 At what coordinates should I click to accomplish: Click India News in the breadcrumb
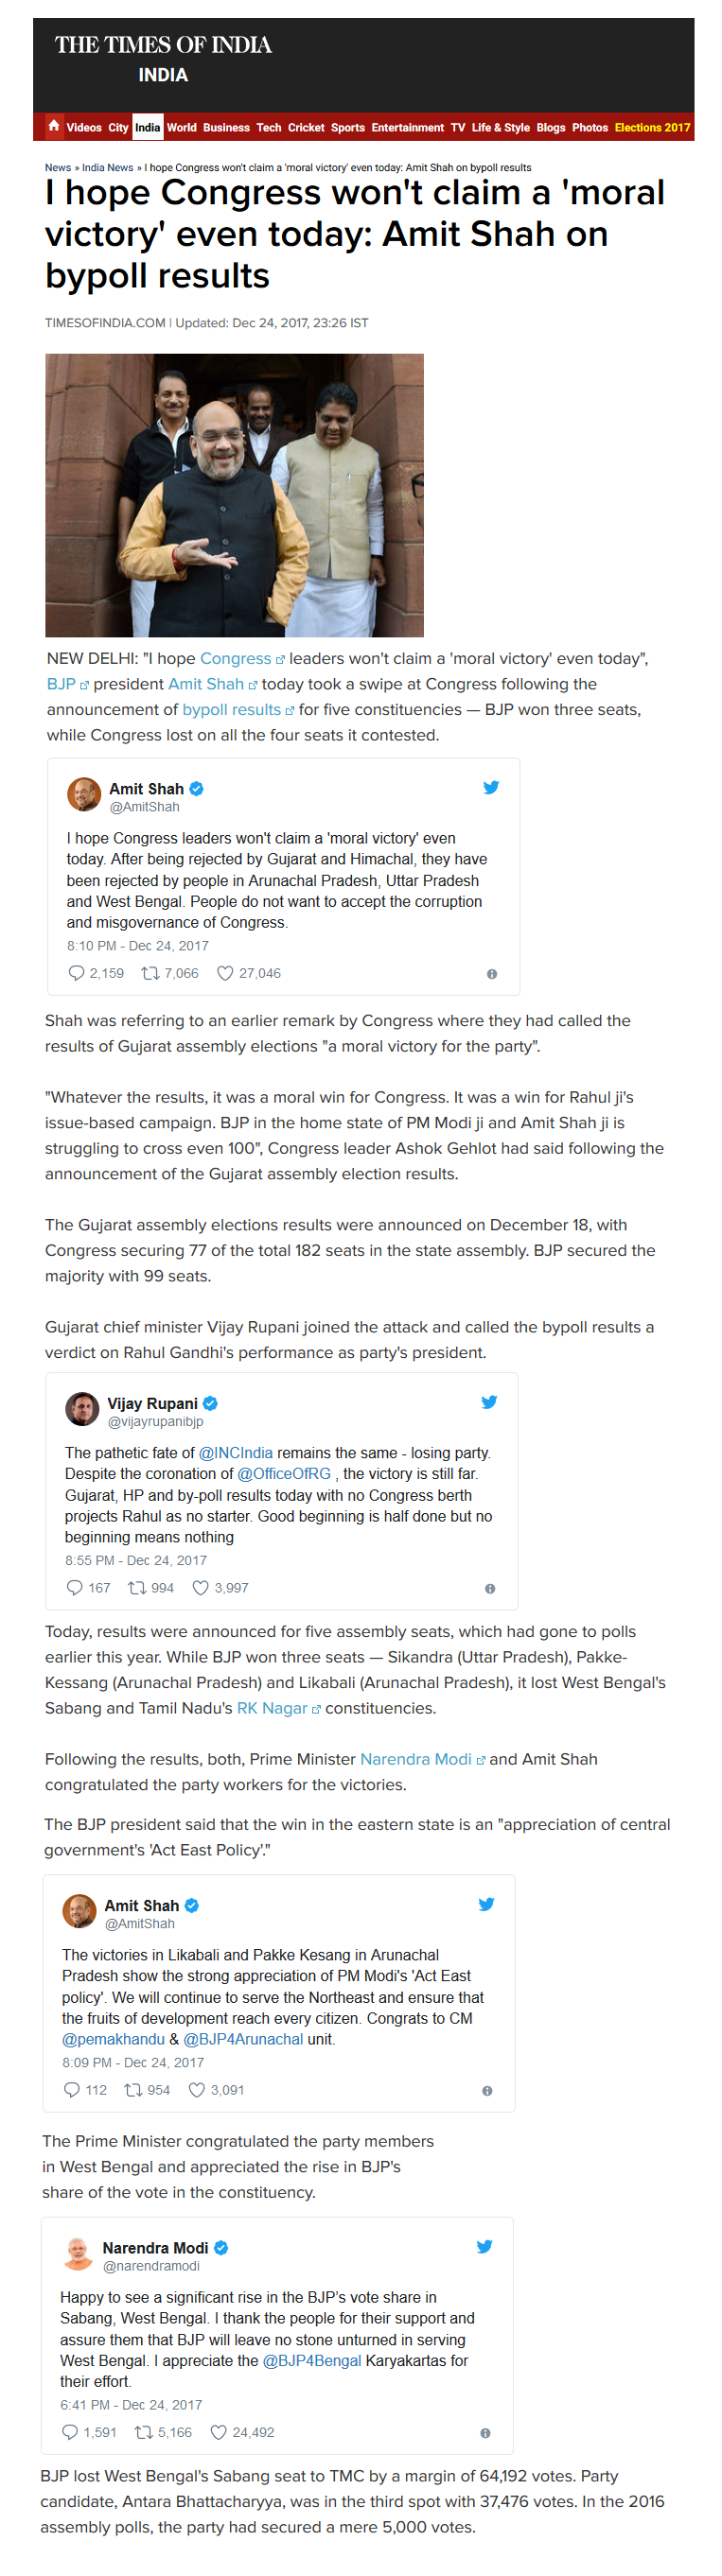(x=107, y=168)
